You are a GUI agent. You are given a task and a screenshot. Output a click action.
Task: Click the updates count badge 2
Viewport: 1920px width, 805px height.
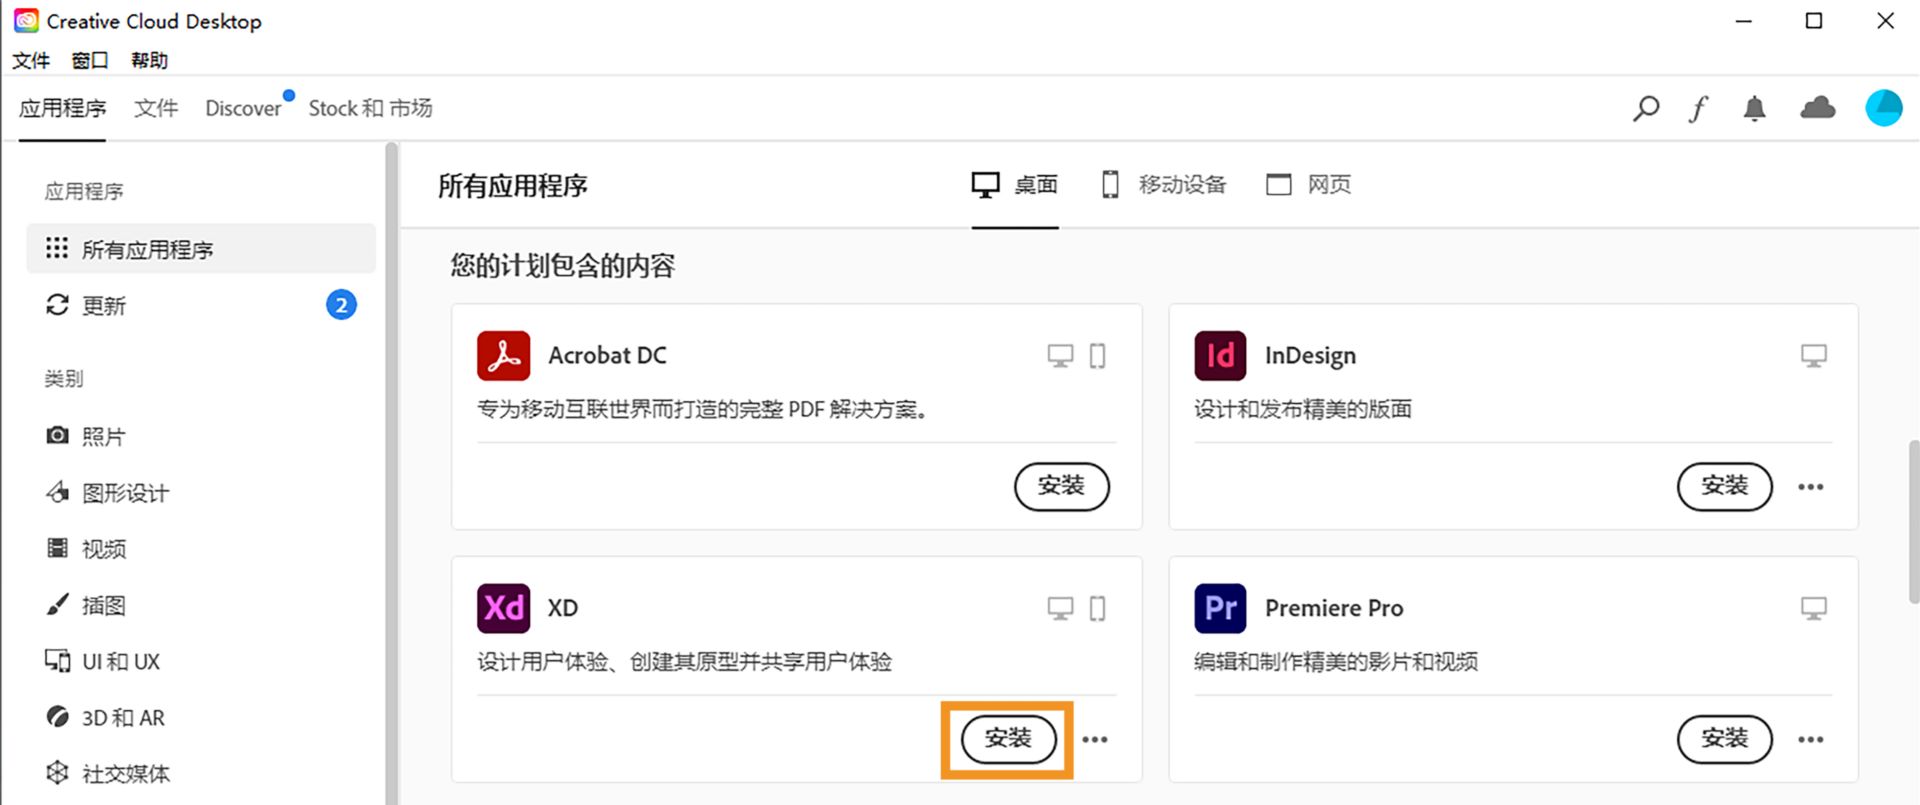(x=341, y=305)
